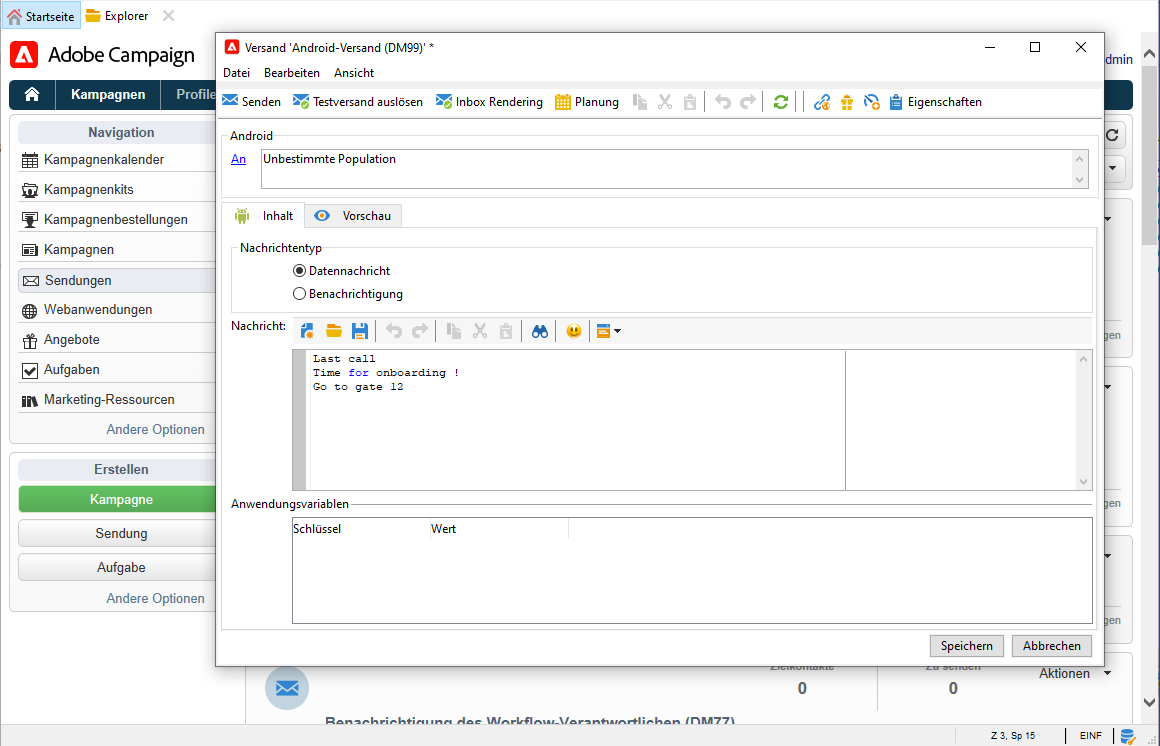Click the database icon in the status bar

point(1127,736)
